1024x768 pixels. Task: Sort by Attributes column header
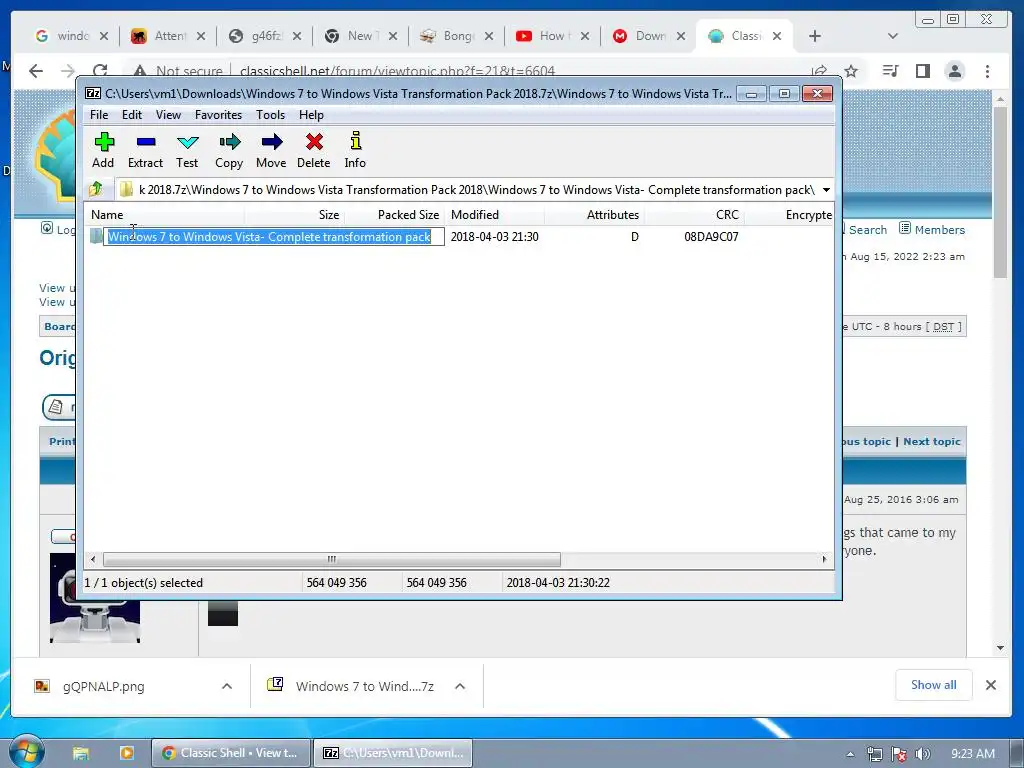tap(594, 215)
